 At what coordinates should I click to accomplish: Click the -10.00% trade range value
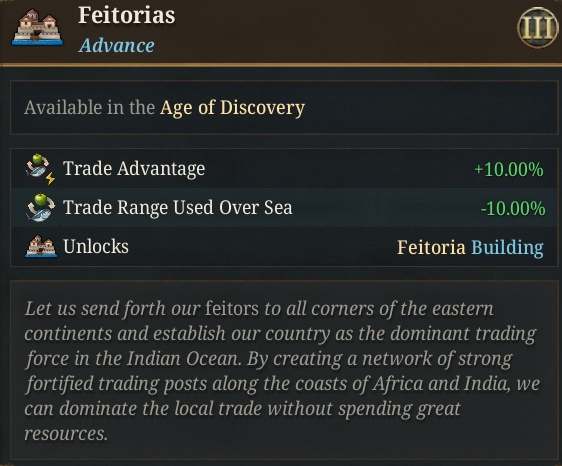tap(513, 209)
